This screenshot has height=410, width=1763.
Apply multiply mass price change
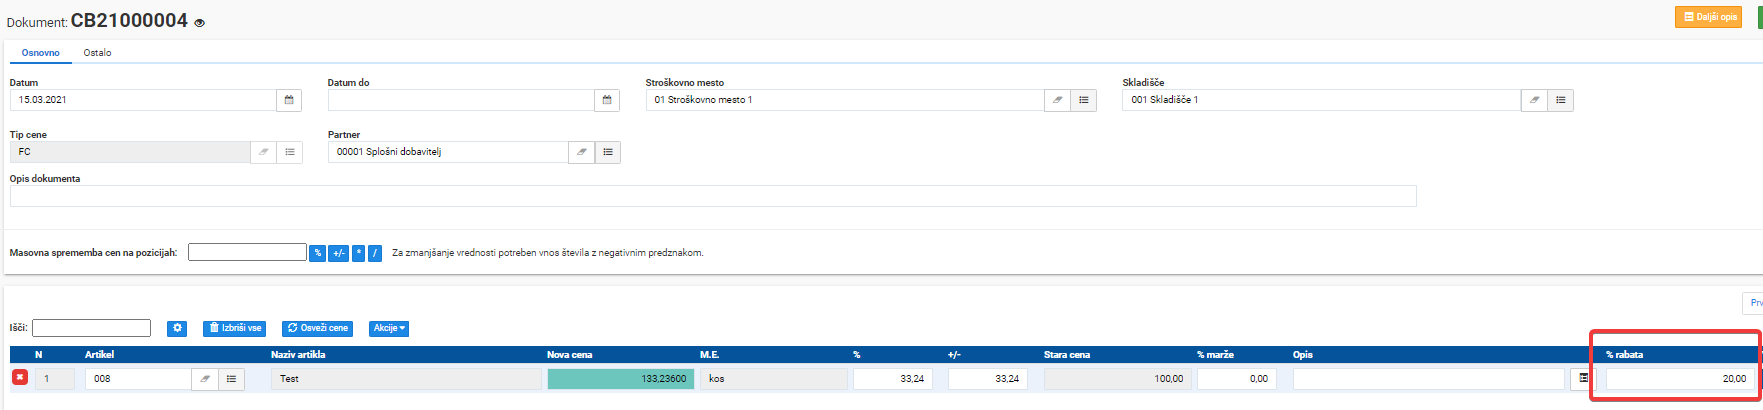(x=358, y=253)
